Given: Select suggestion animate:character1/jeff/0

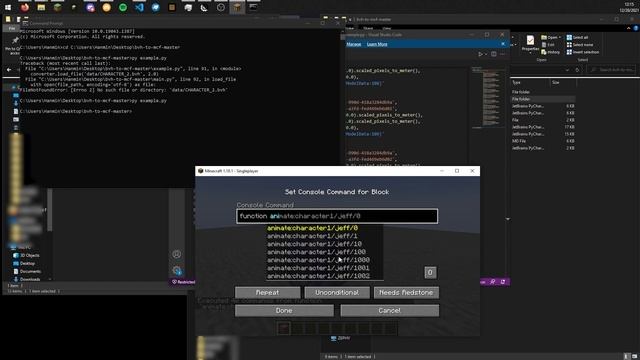Looking at the screenshot, I should pos(312,228).
